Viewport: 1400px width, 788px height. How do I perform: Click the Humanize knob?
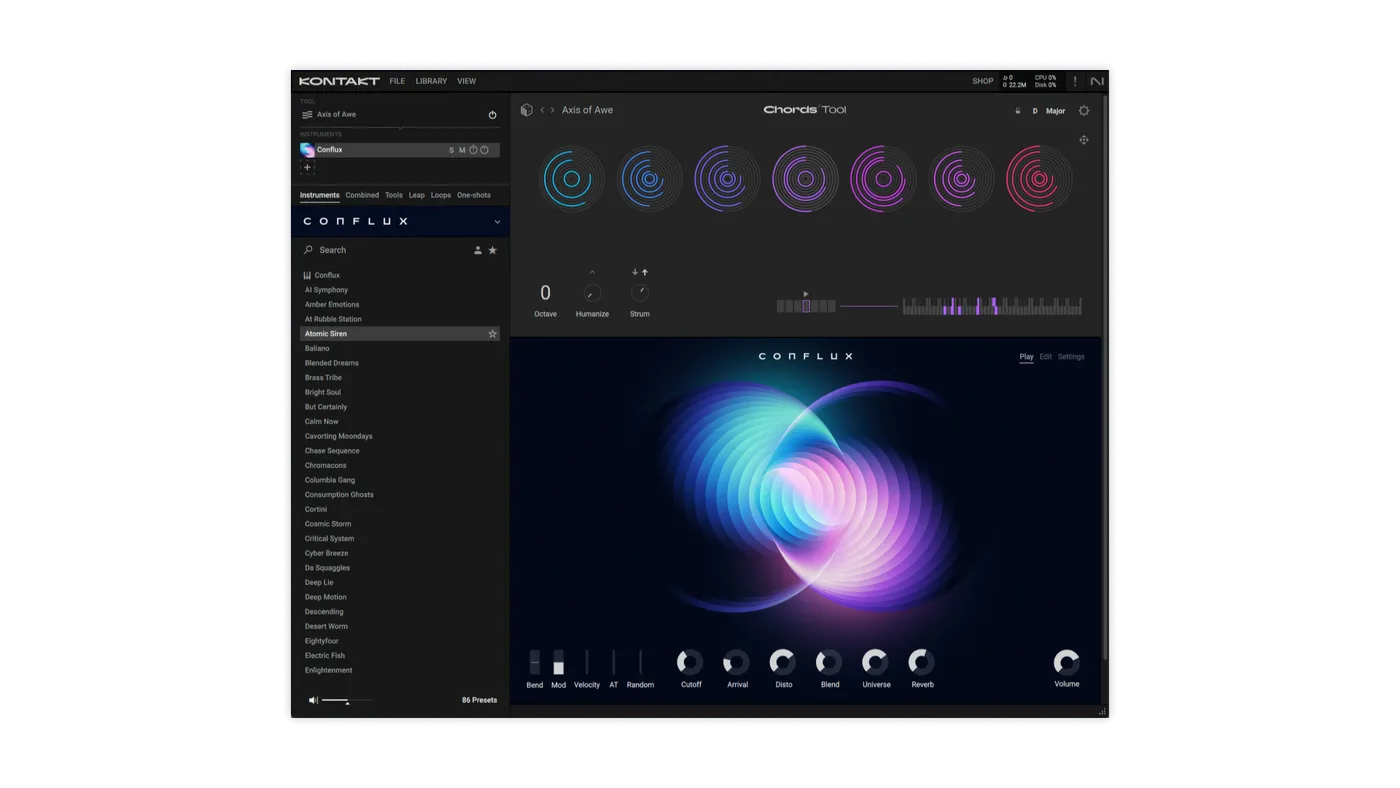(592, 293)
